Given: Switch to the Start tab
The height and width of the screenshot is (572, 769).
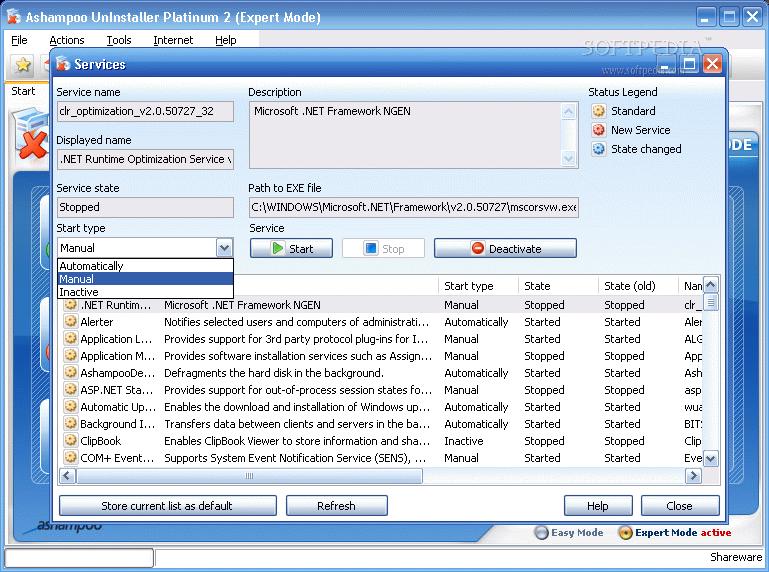Looking at the screenshot, I should coord(23,91).
